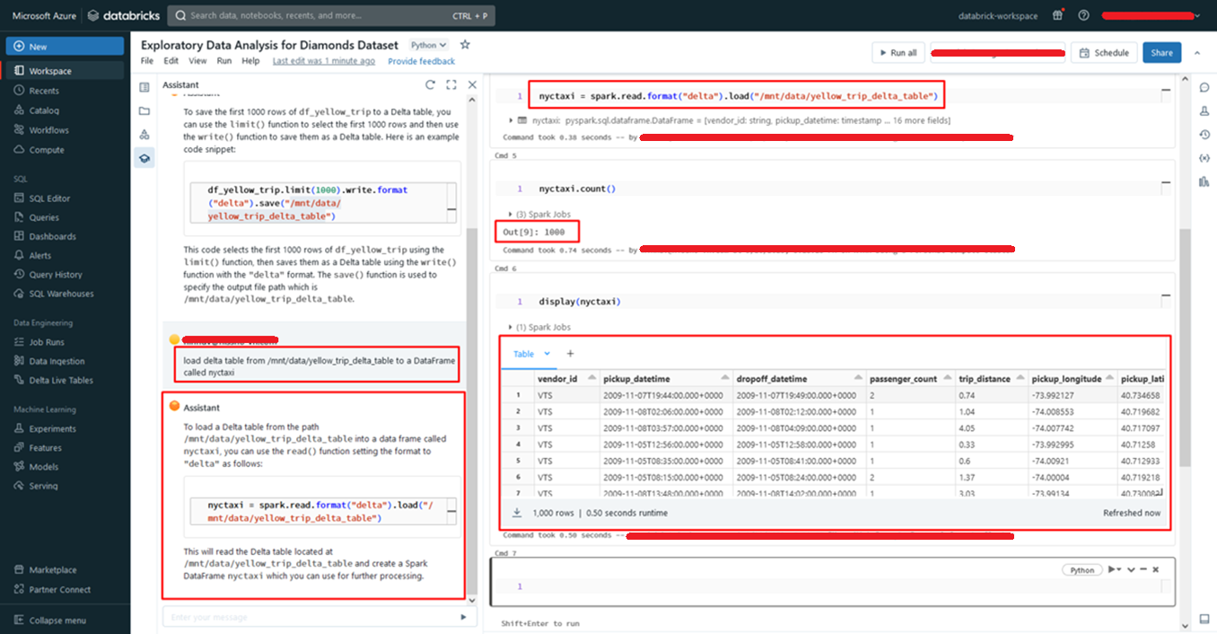This screenshot has height=634, width=1217.
Task: Open the Python language dropdown by title
Action: (x=429, y=45)
